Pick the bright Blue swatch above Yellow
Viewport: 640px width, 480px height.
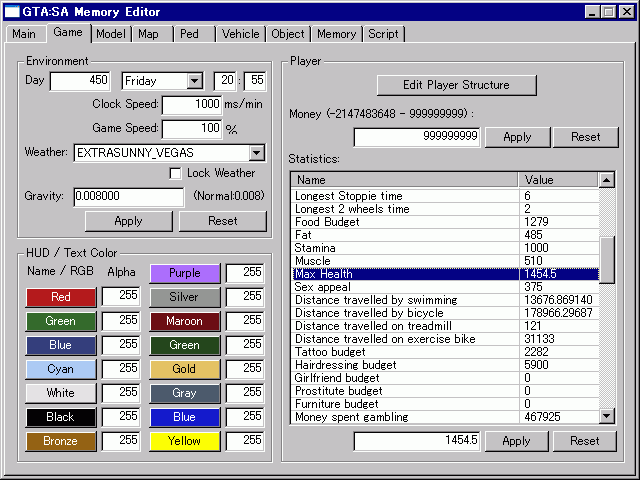(x=185, y=417)
